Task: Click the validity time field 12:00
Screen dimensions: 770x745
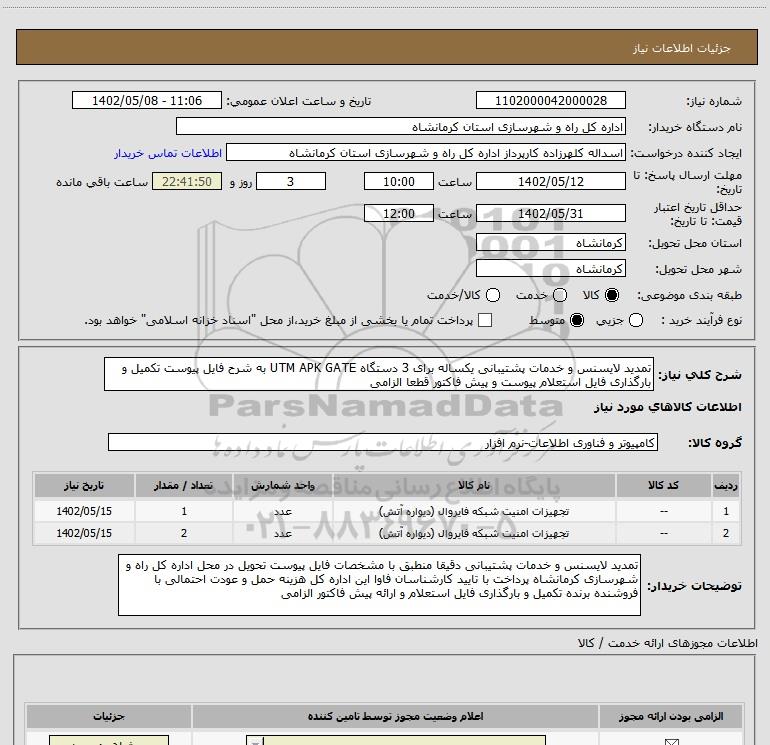Action: coord(399,213)
